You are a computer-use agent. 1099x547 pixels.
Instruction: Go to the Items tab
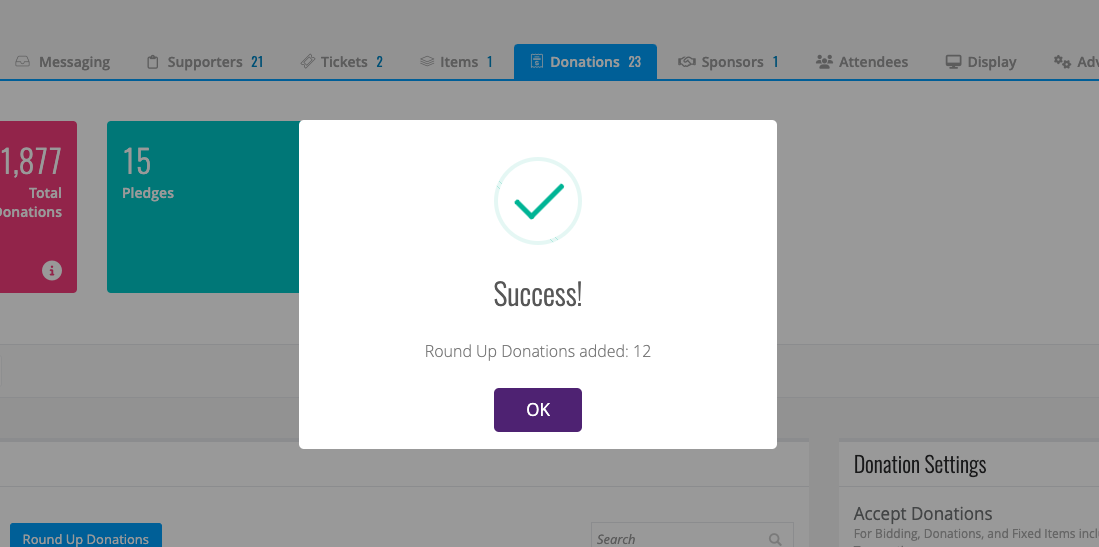click(456, 62)
